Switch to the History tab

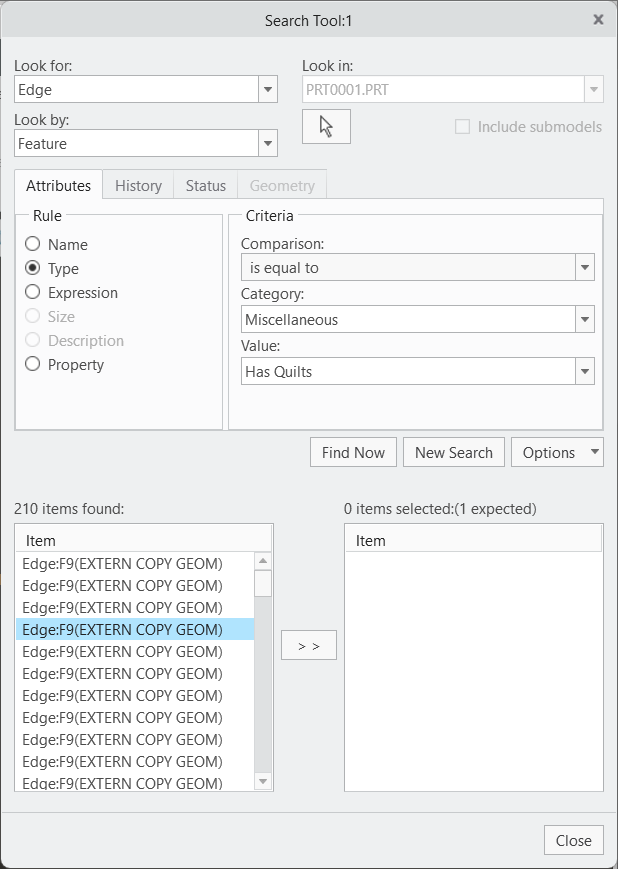click(138, 186)
